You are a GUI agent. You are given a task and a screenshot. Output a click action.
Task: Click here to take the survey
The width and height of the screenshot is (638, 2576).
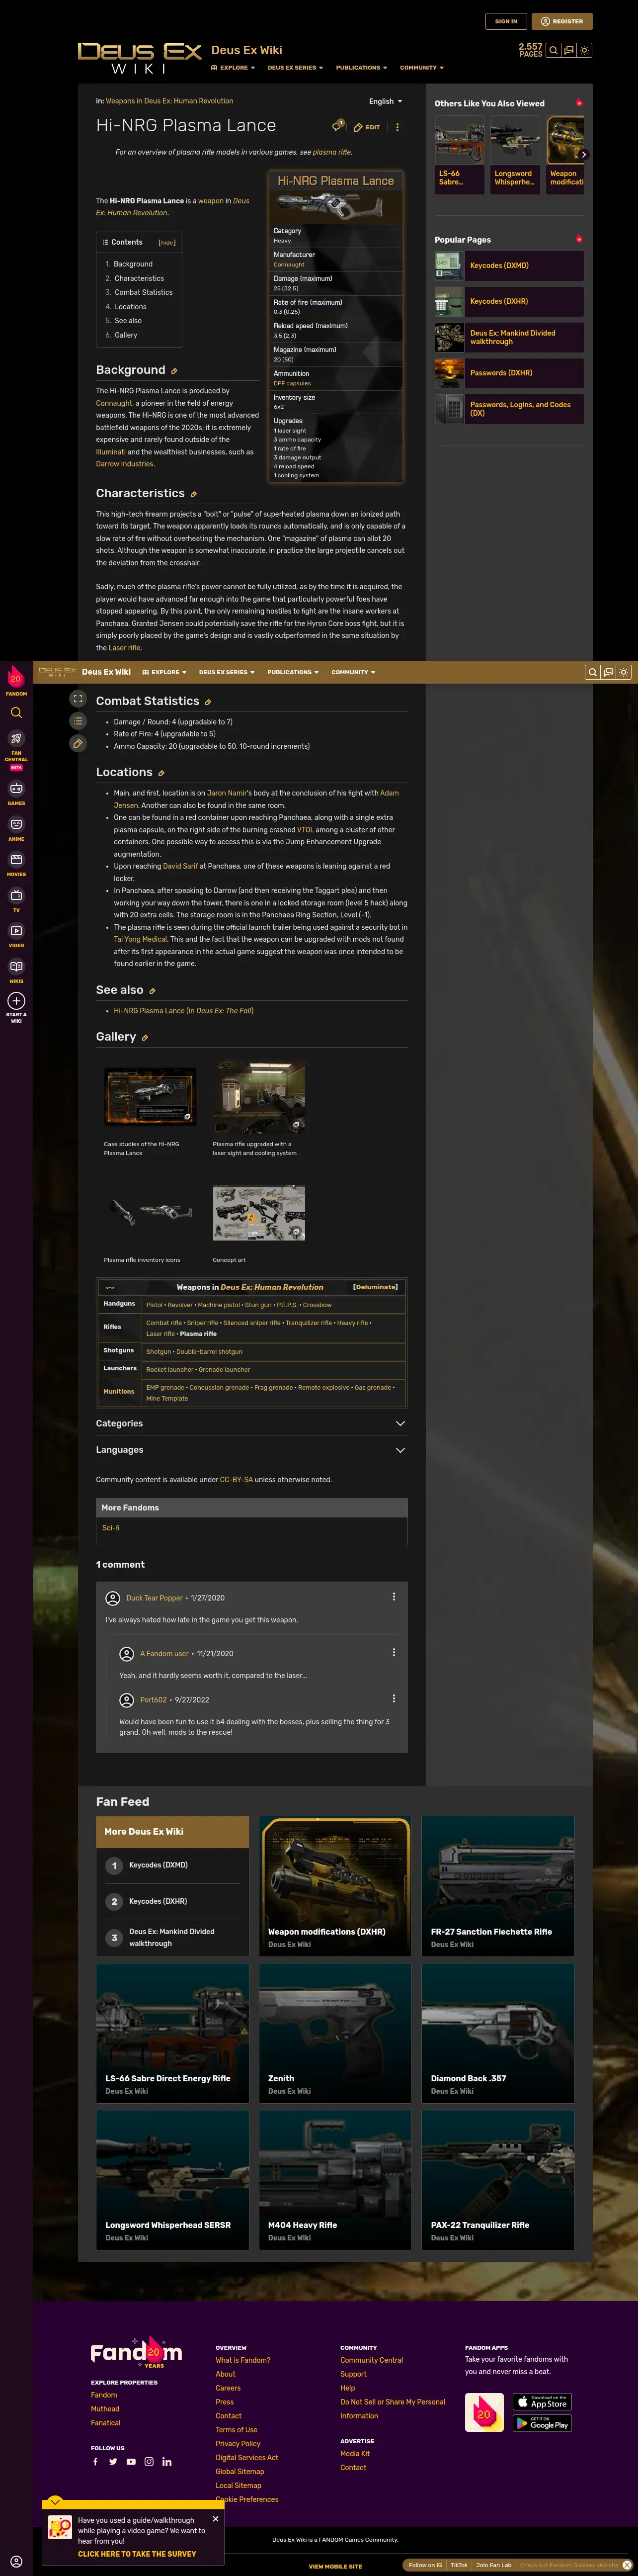137,2553
